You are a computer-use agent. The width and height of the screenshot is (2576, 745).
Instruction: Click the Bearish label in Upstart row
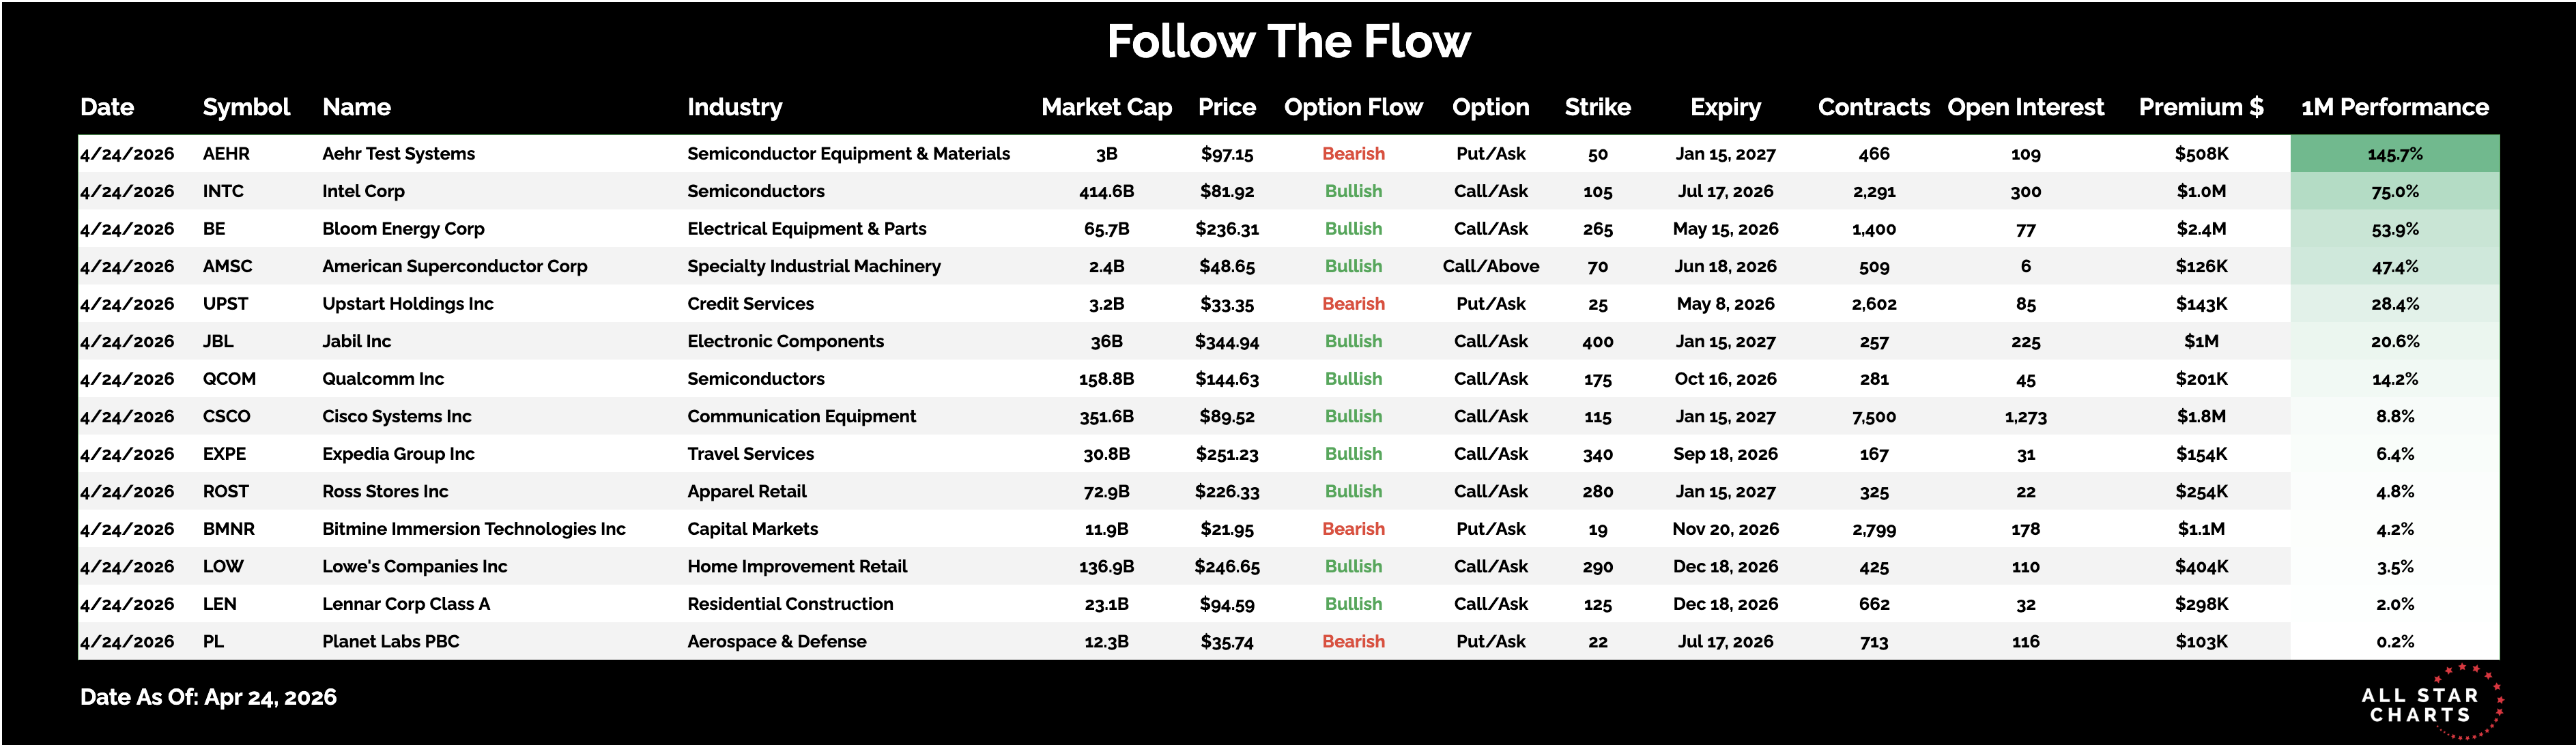pyautogui.click(x=1353, y=304)
